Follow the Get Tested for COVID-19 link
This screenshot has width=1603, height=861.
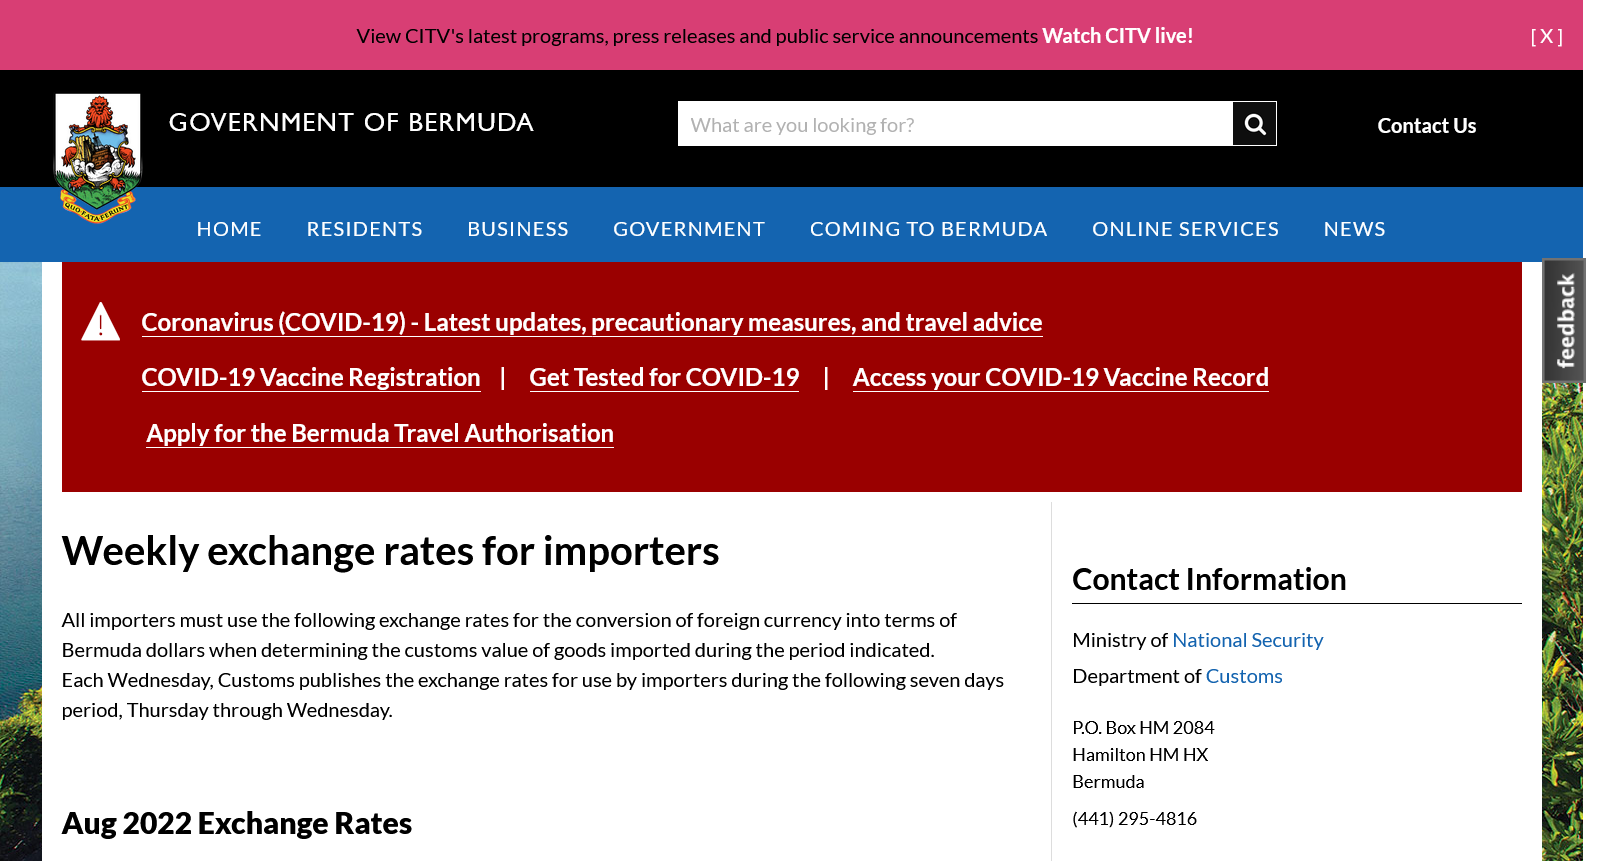pyautogui.click(x=664, y=377)
